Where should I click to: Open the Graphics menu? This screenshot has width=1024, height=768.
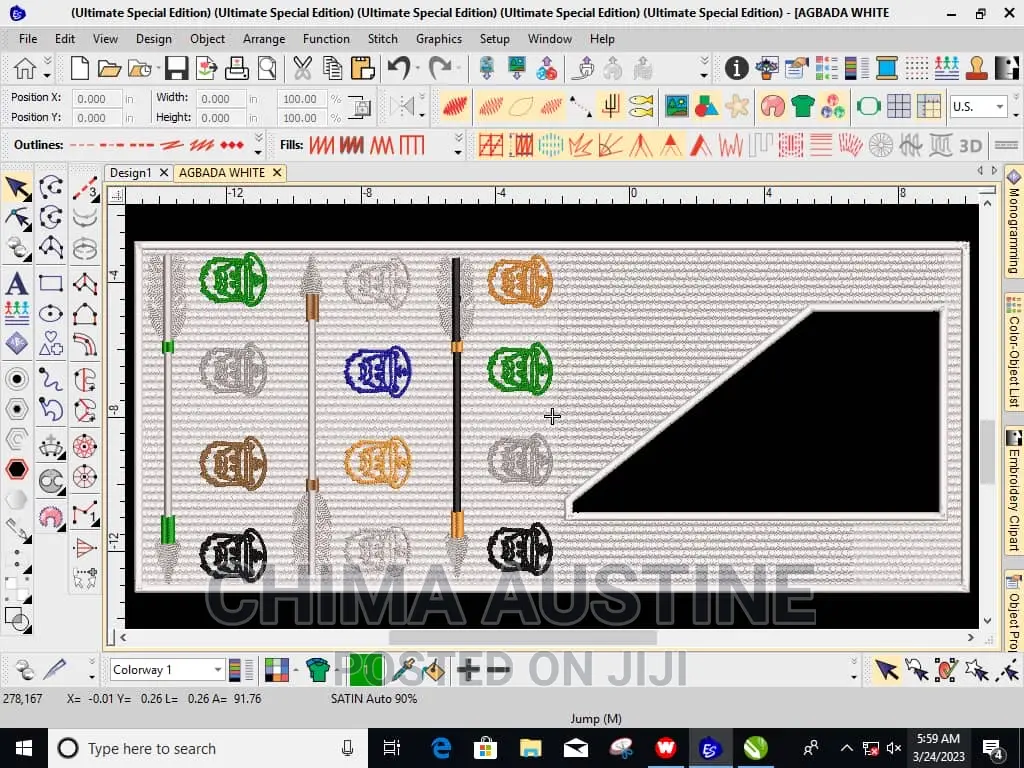(x=438, y=39)
